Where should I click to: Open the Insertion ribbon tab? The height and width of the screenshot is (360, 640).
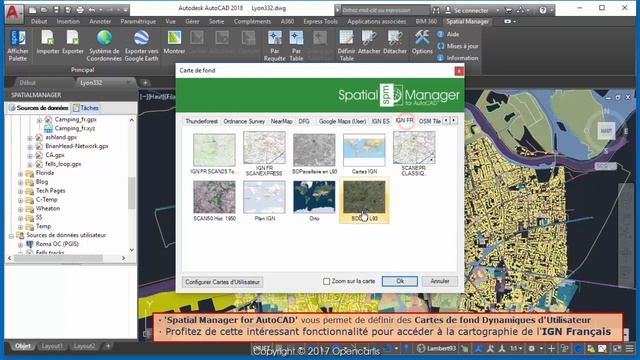click(x=68, y=21)
